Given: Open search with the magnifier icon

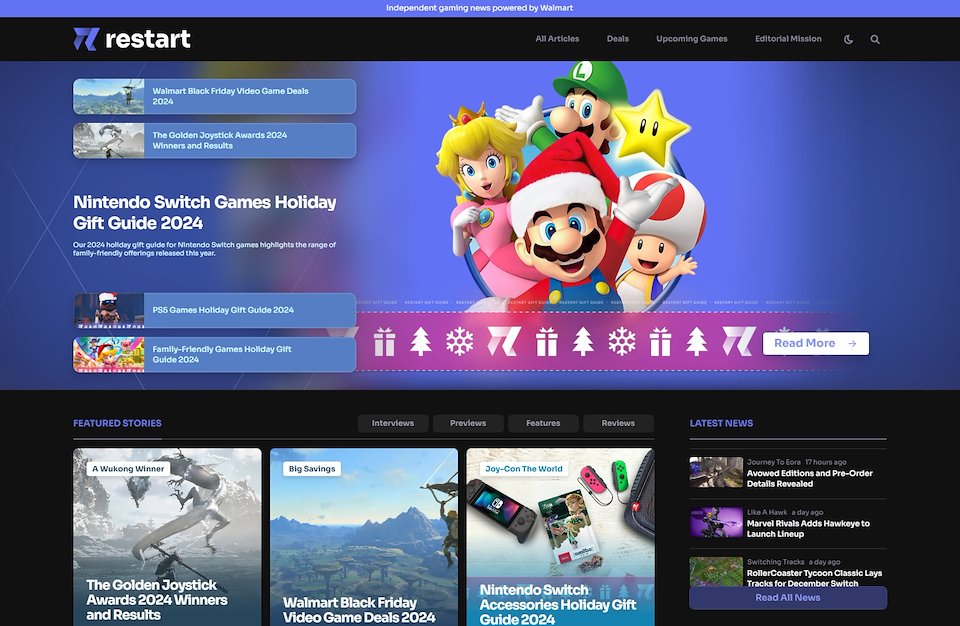Looking at the screenshot, I should click(x=875, y=39).
